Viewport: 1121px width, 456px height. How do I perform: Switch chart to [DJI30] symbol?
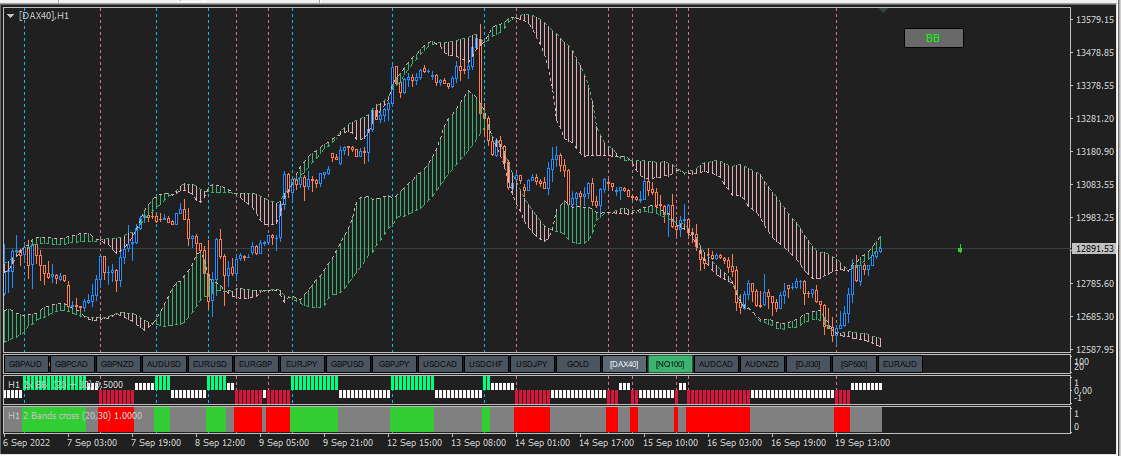(x=808, y=364)
